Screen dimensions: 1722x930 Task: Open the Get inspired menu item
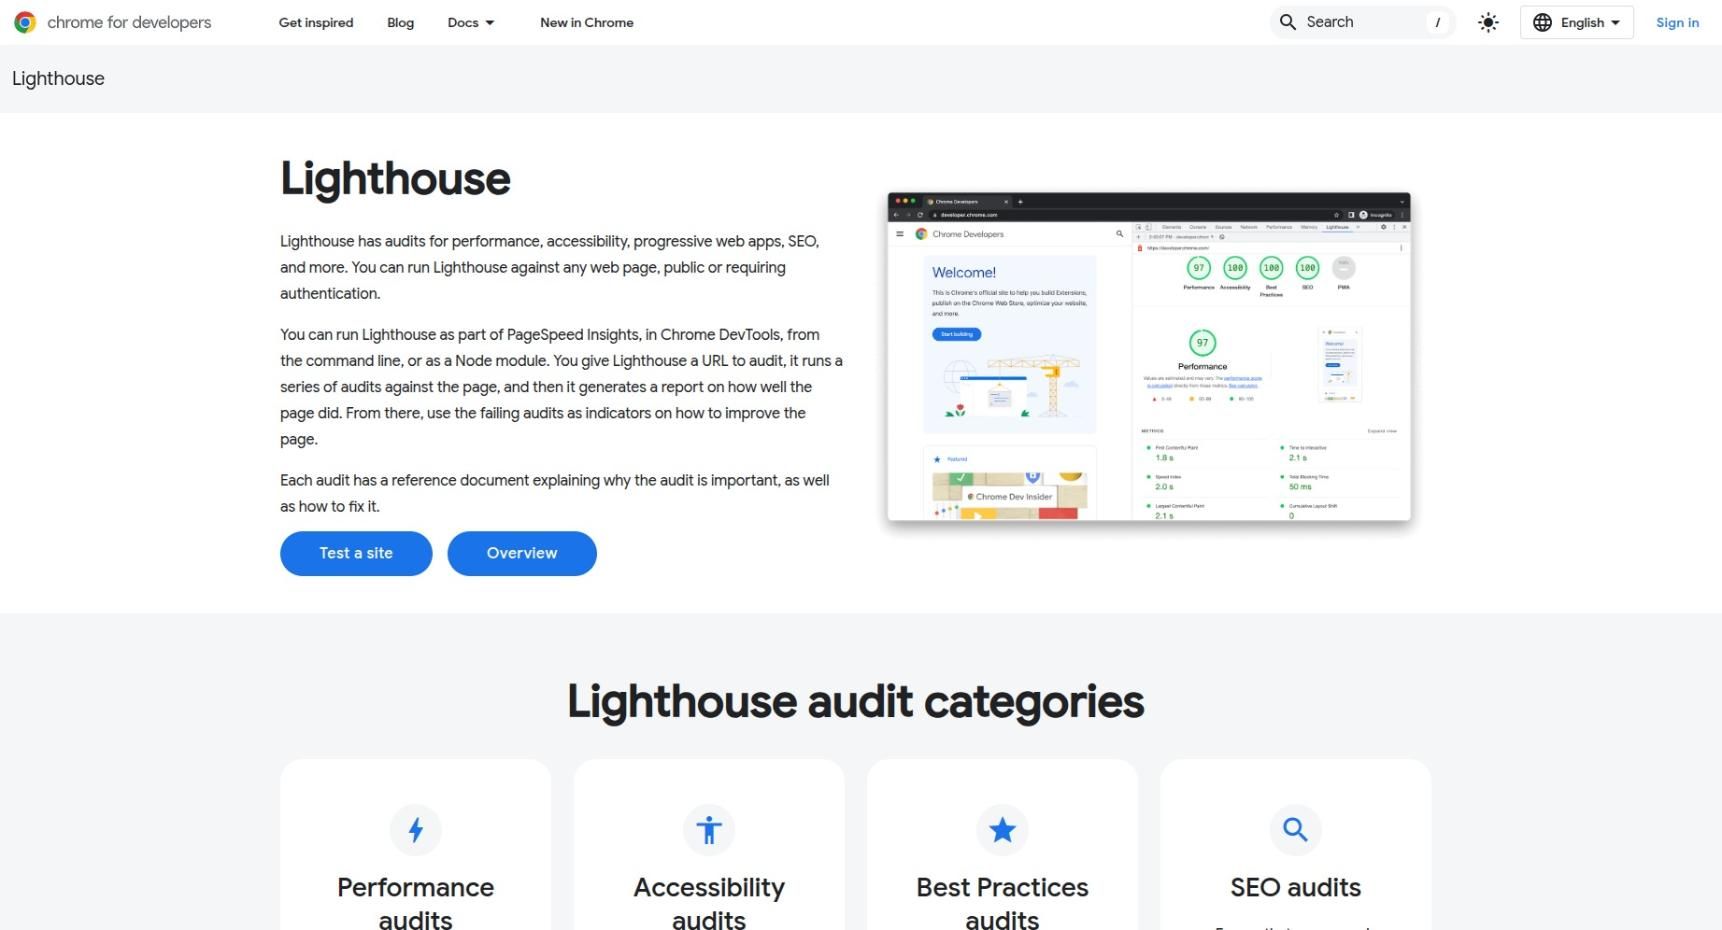point(316,22)
